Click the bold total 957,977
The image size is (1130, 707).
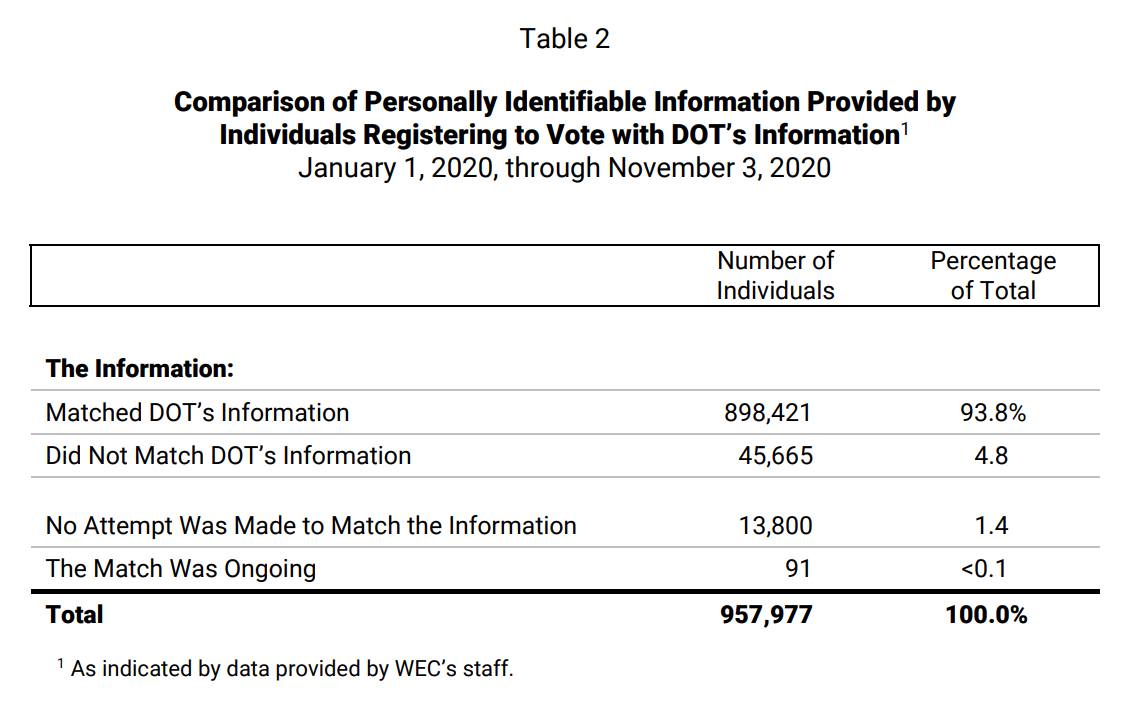point(766,614)
